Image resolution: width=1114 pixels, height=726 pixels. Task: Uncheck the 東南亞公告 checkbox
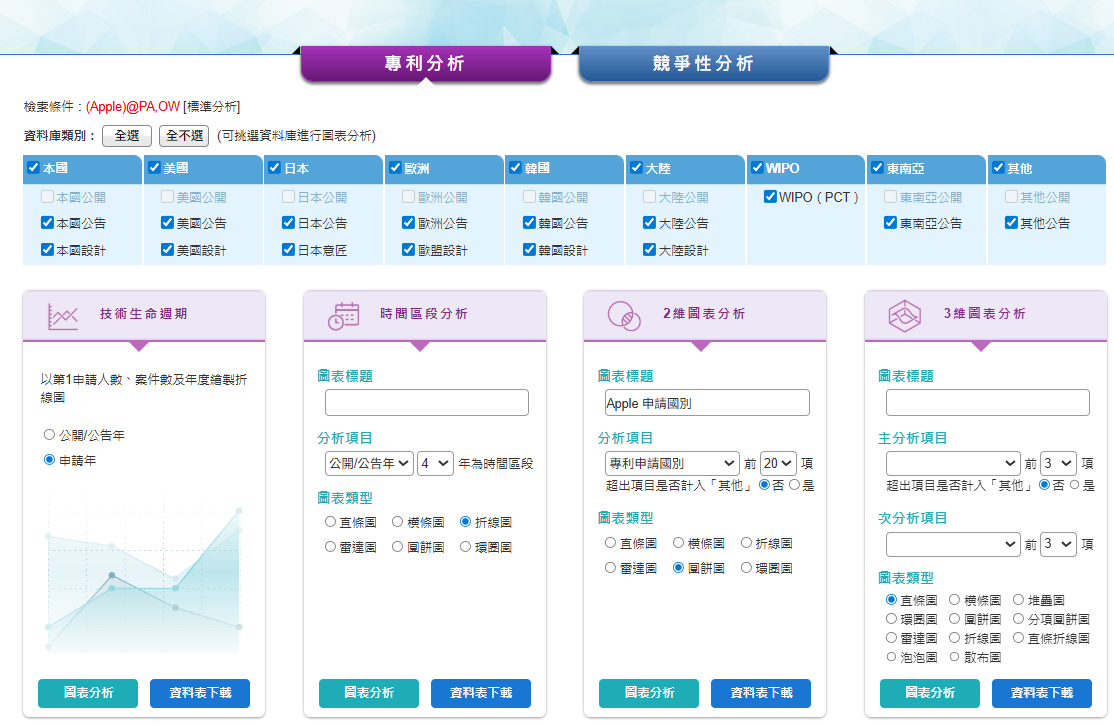pyautogui.click(x=890, y=222)
